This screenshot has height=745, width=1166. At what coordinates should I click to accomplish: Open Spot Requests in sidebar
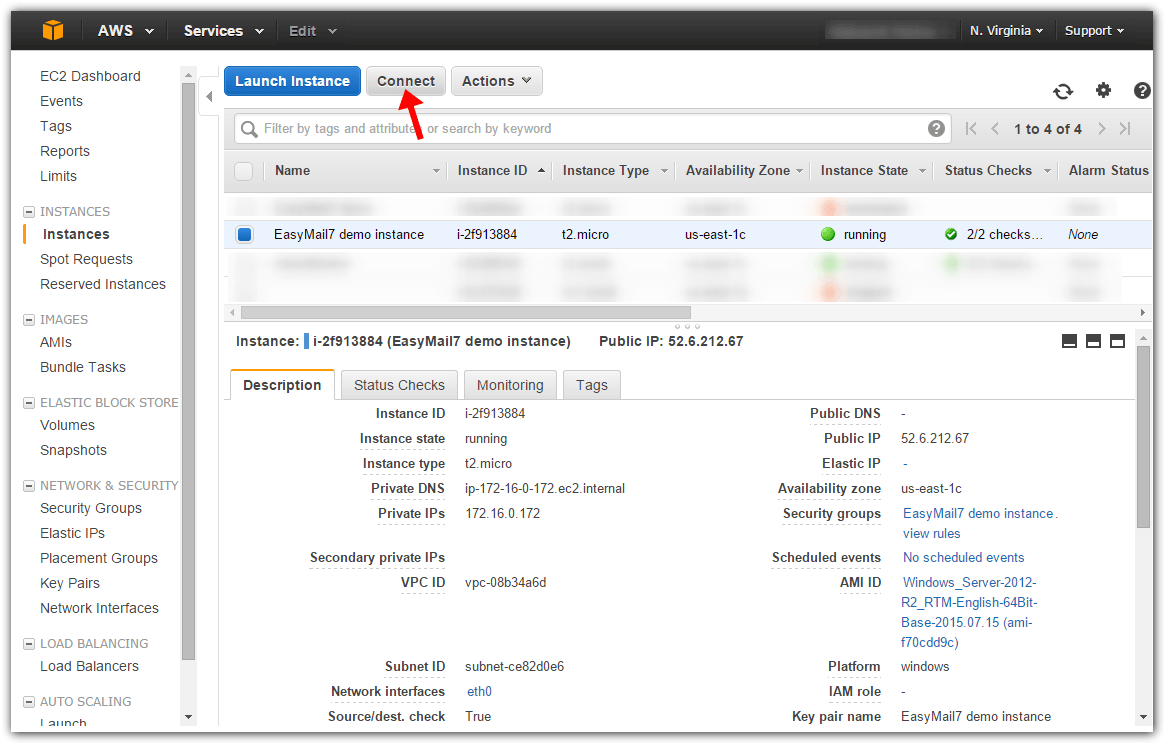pos(86,259)
